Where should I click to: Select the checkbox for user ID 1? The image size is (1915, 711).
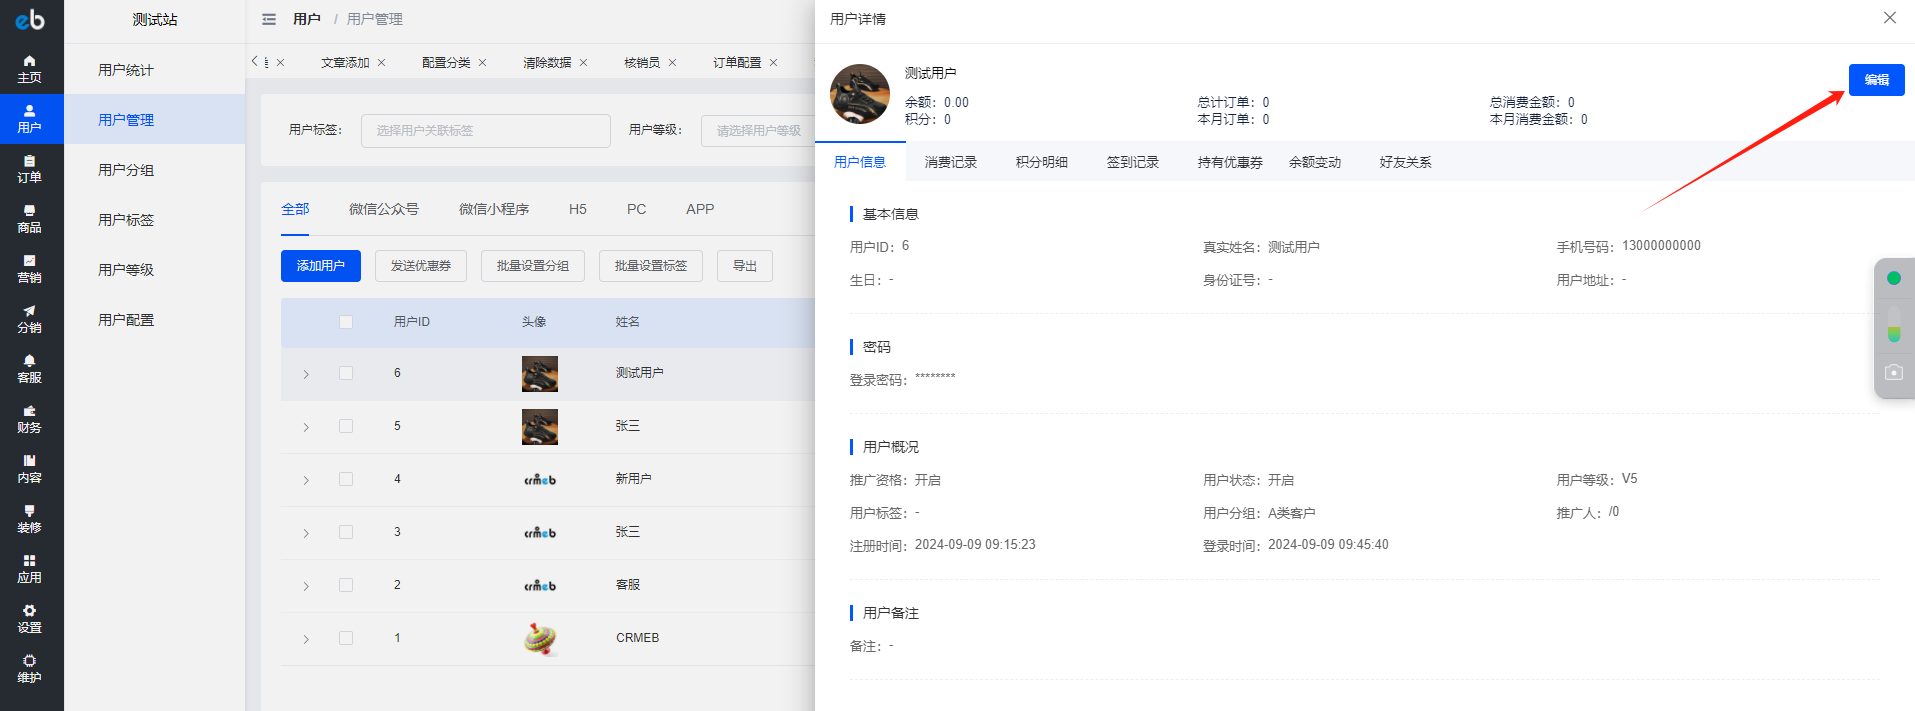[x=346, y=638]
